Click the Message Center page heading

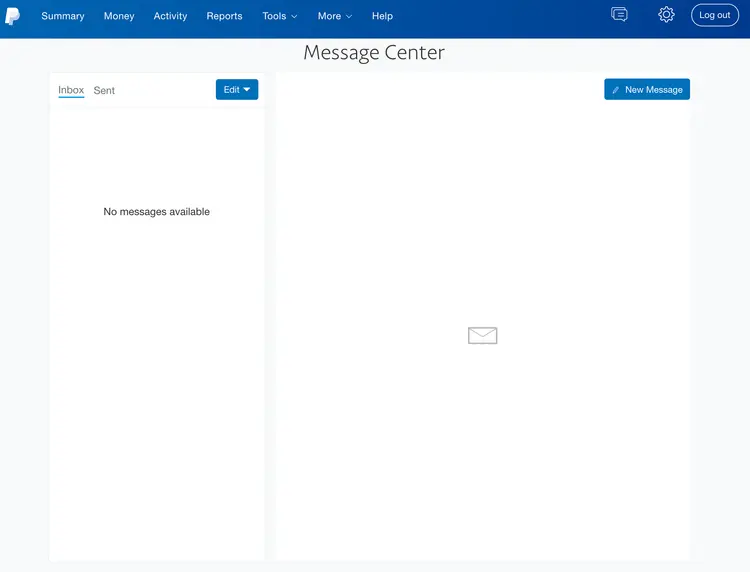point(374,53)
